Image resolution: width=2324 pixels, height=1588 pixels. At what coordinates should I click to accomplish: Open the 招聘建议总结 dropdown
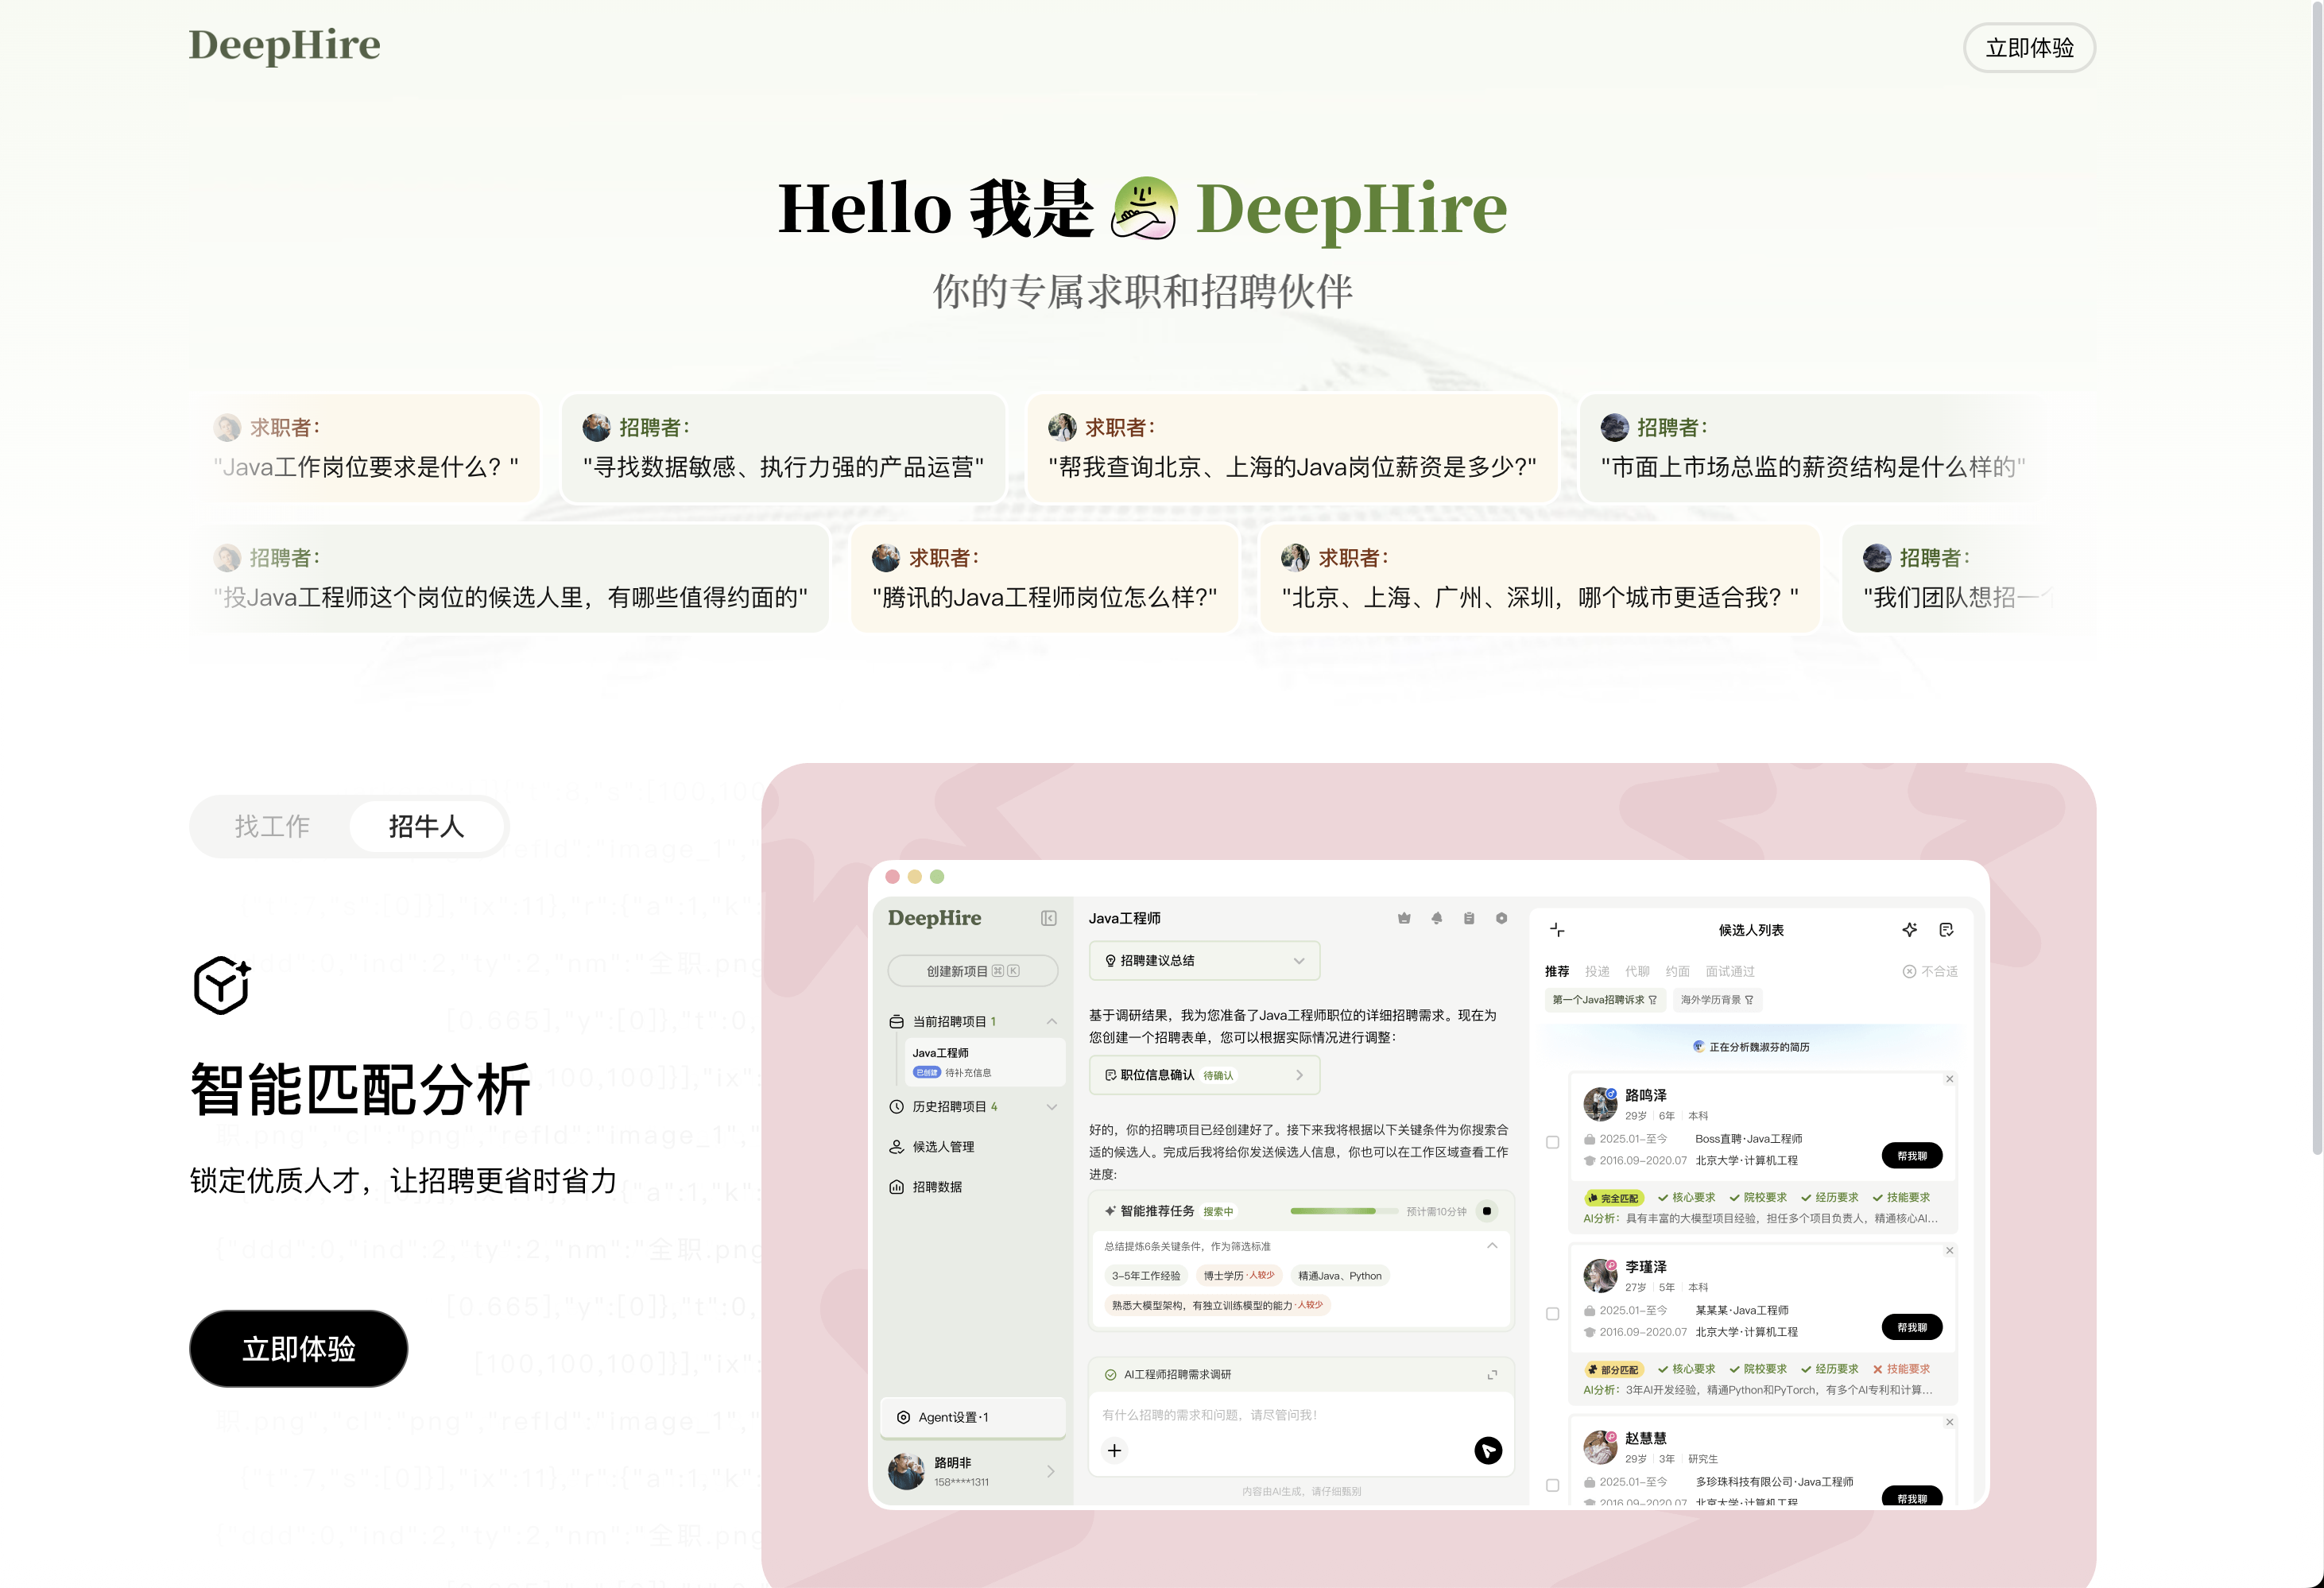(1204, 960)
